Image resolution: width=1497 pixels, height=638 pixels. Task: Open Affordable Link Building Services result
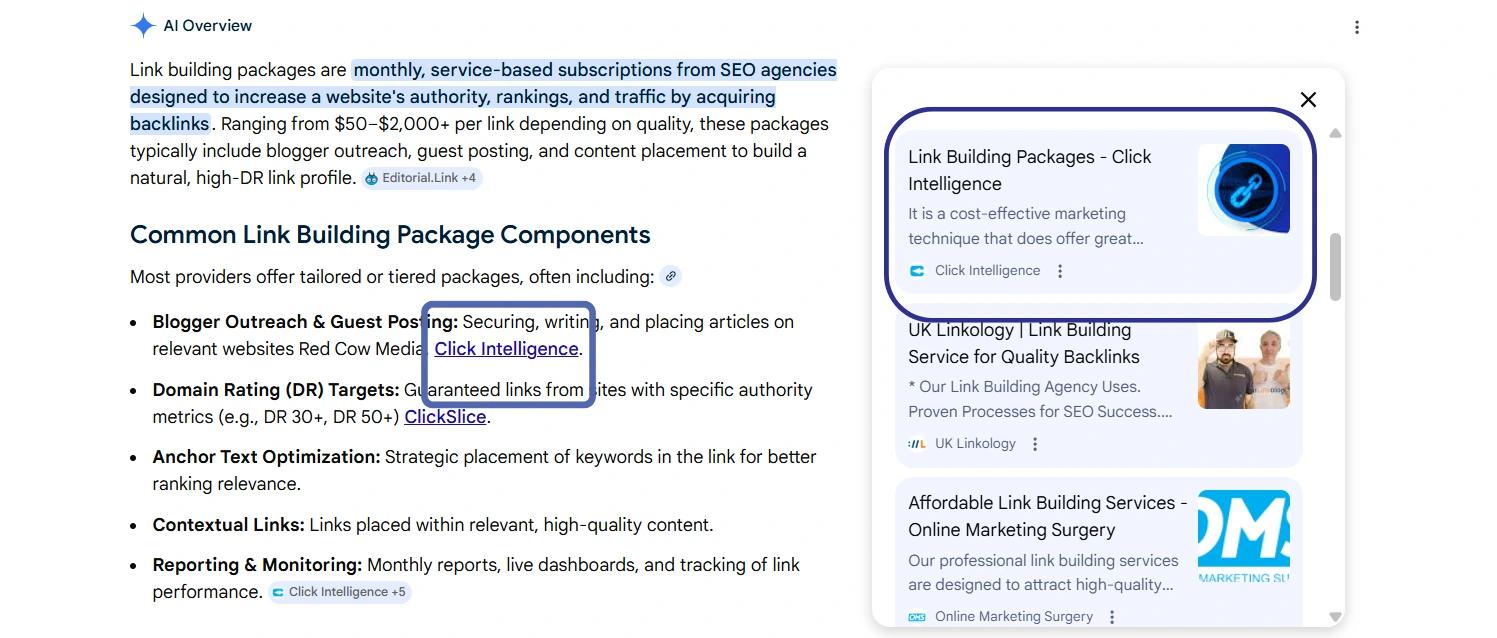[1046, 516]
